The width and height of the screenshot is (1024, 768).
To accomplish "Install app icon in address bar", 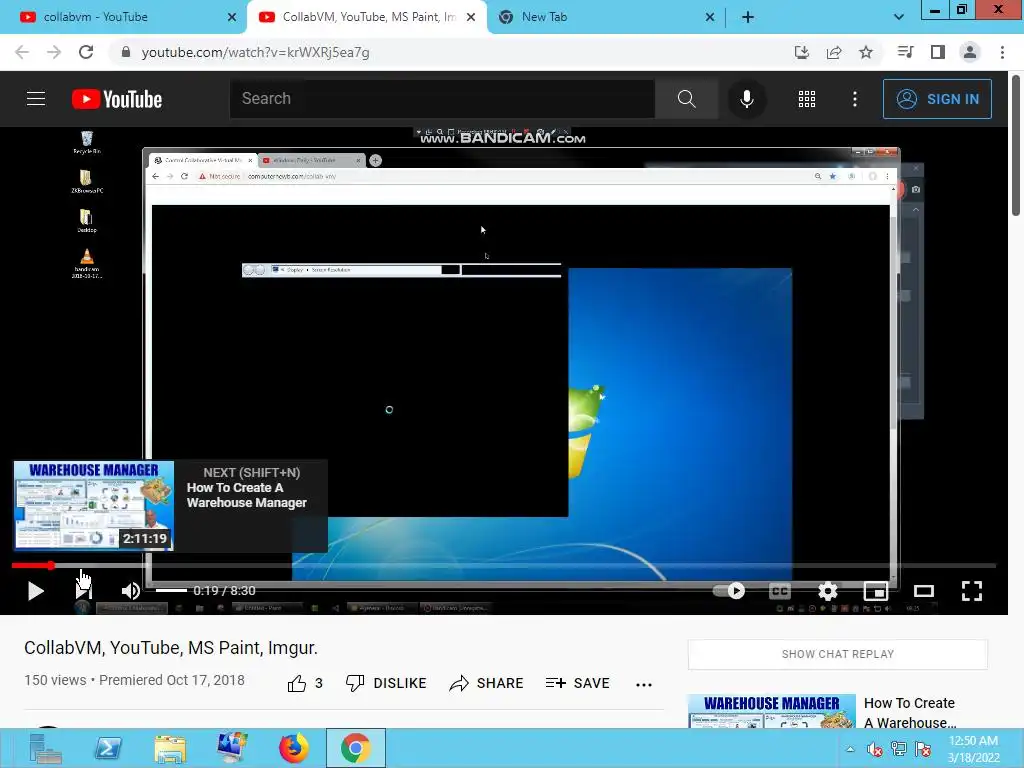I will point(801,52).
